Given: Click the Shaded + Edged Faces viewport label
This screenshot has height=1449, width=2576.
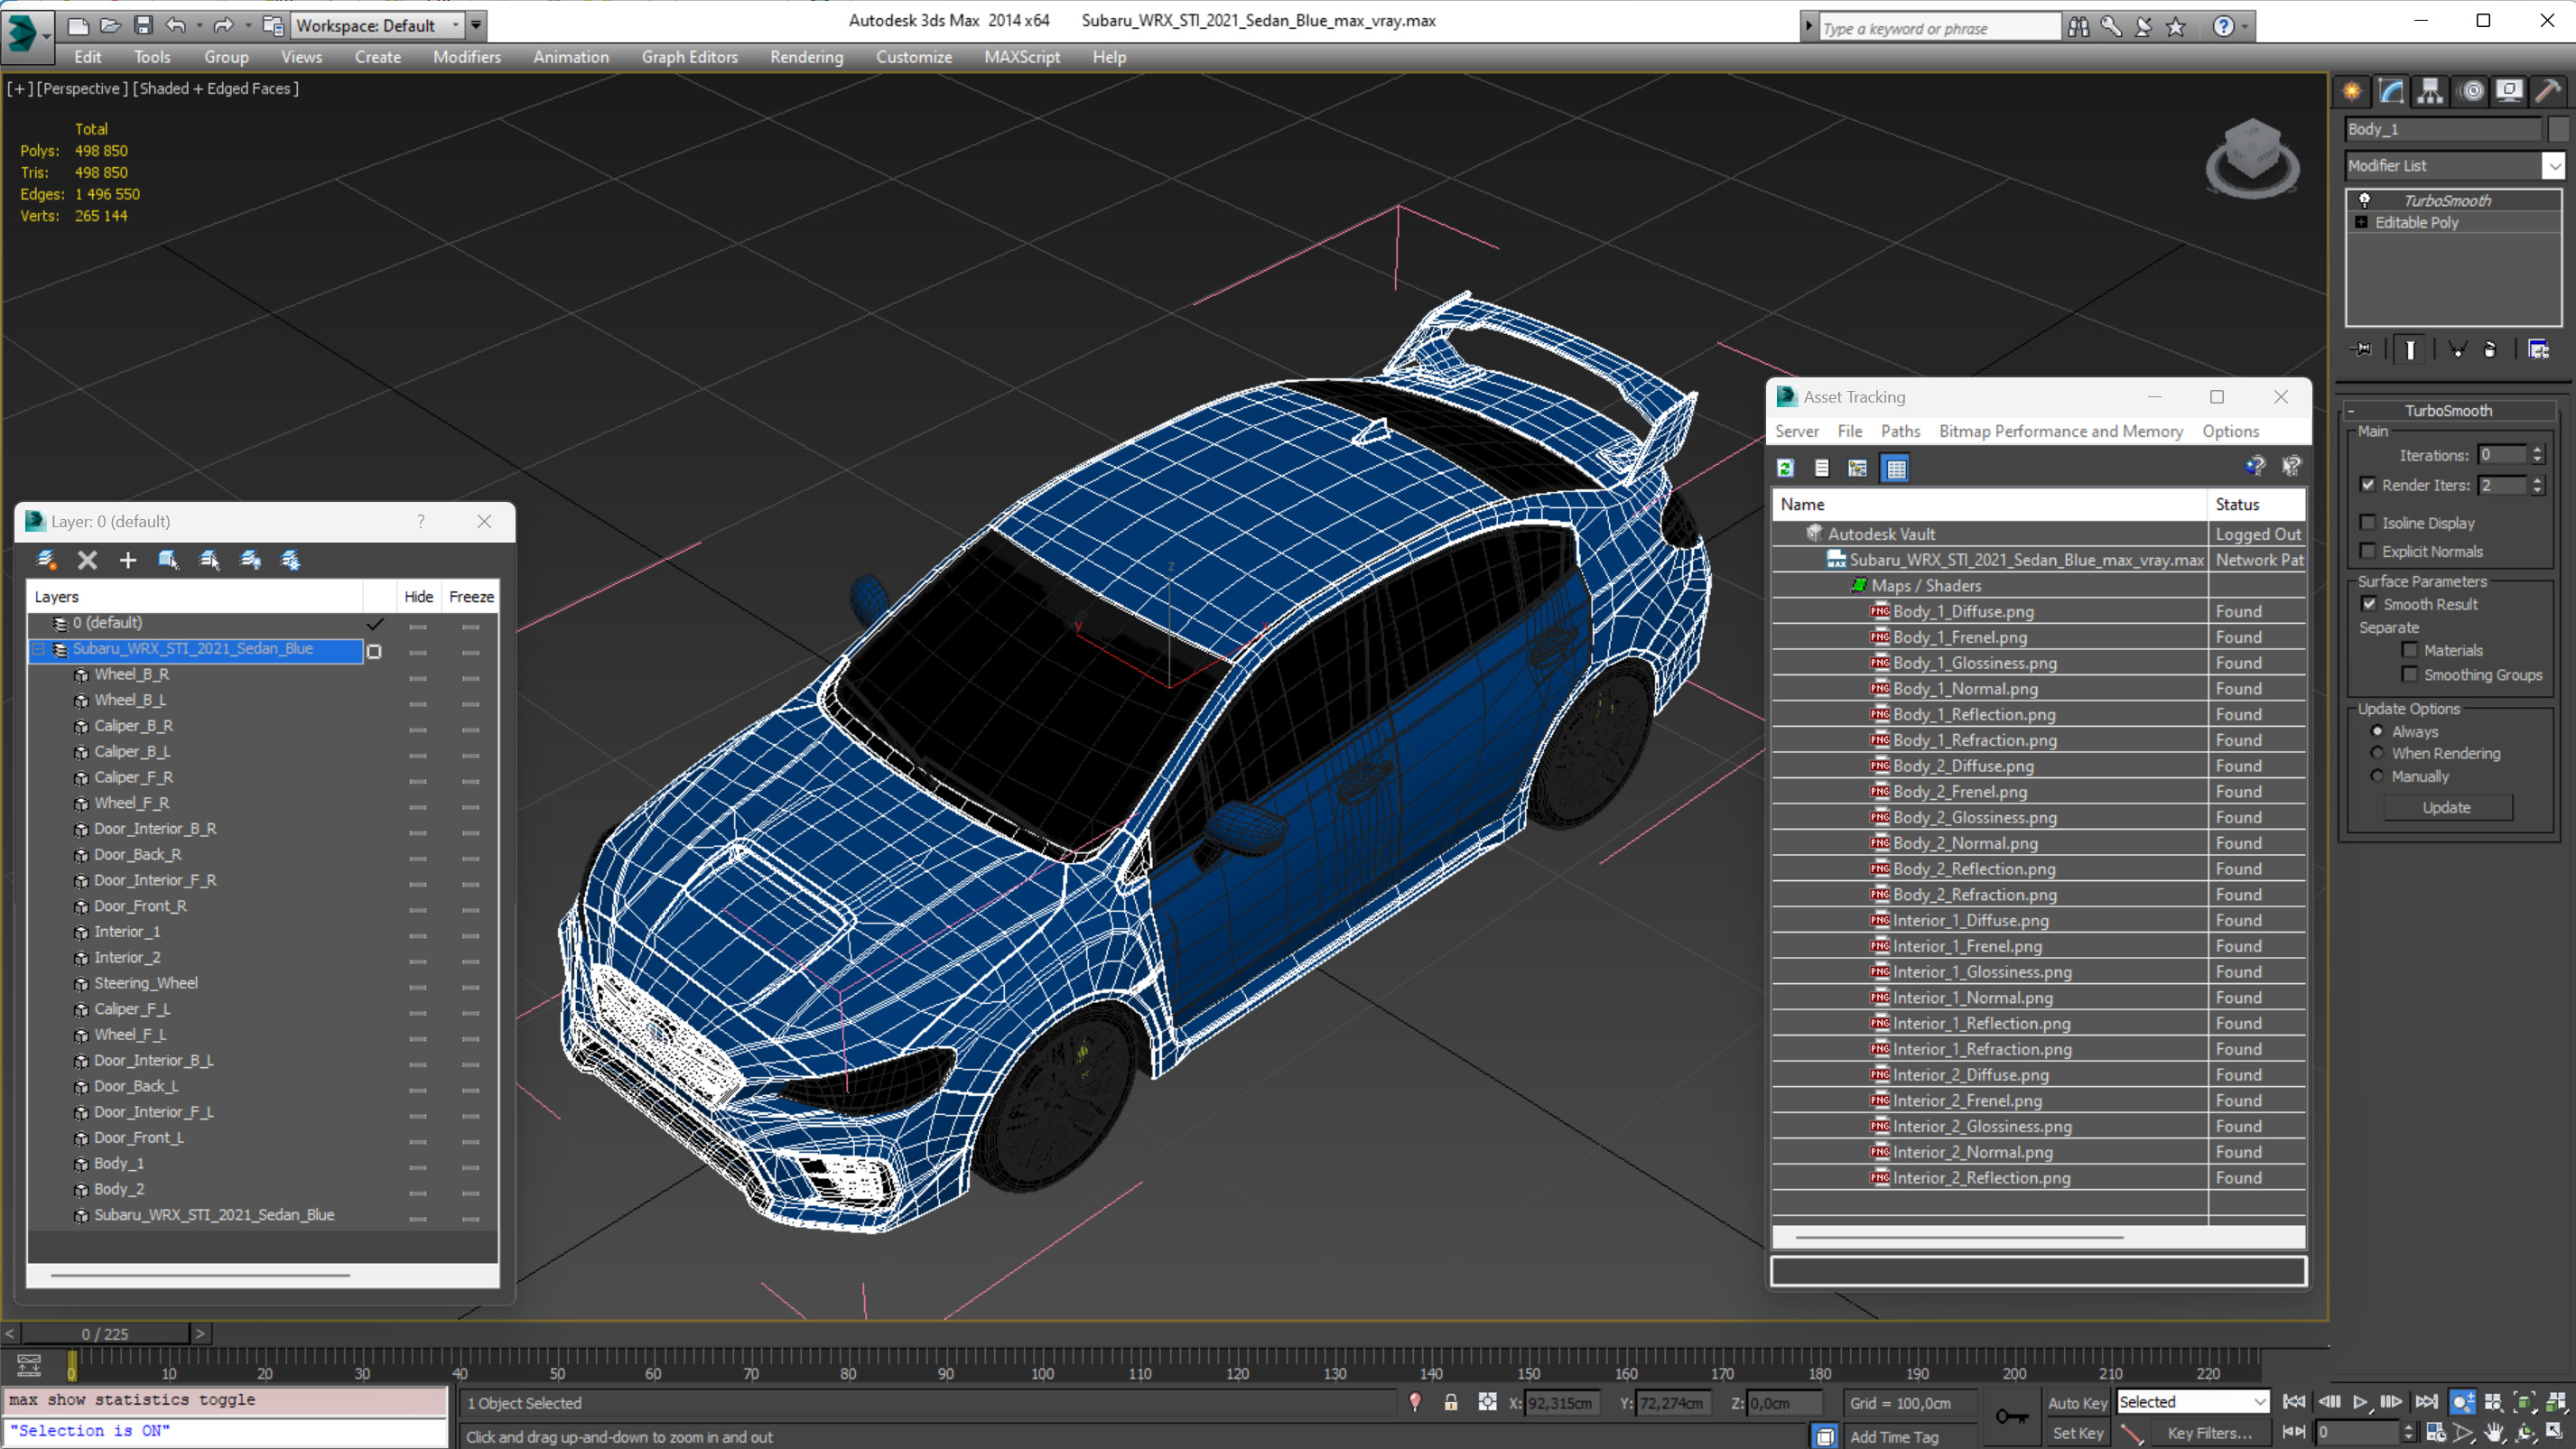Looking at the screenshot, I should pos(216,89).
